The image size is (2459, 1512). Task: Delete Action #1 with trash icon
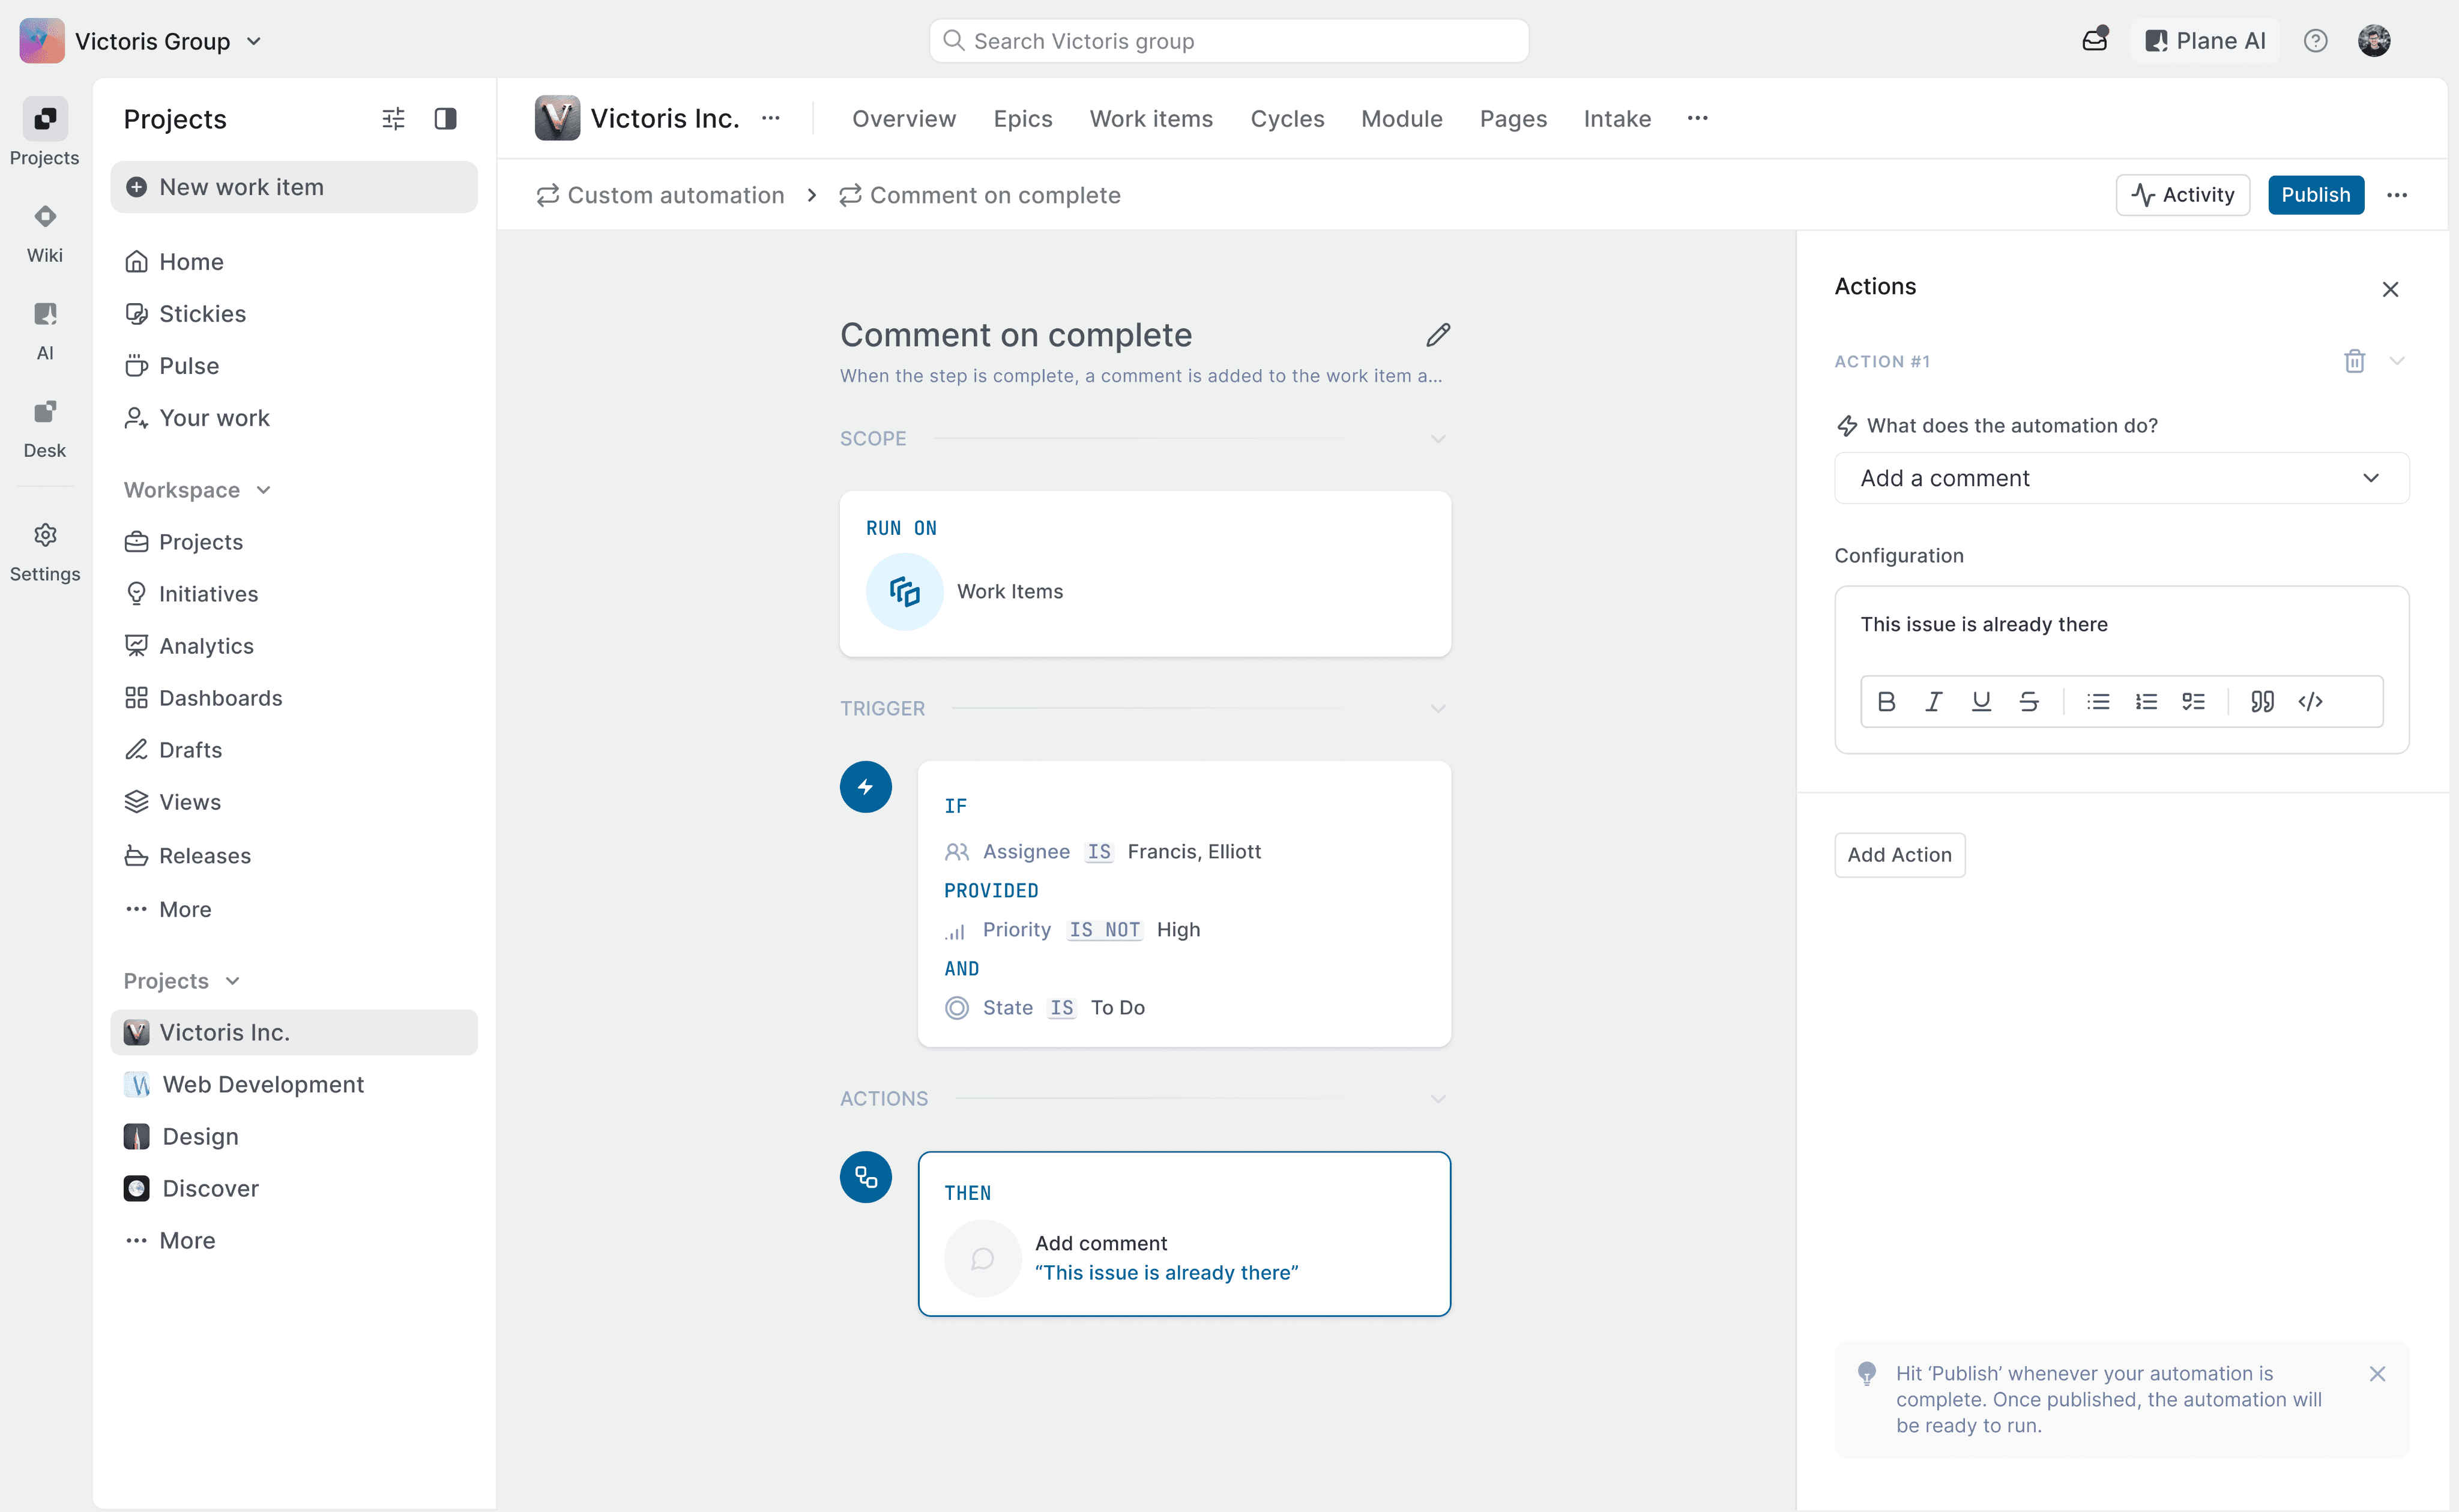[x=2354, y=361]
